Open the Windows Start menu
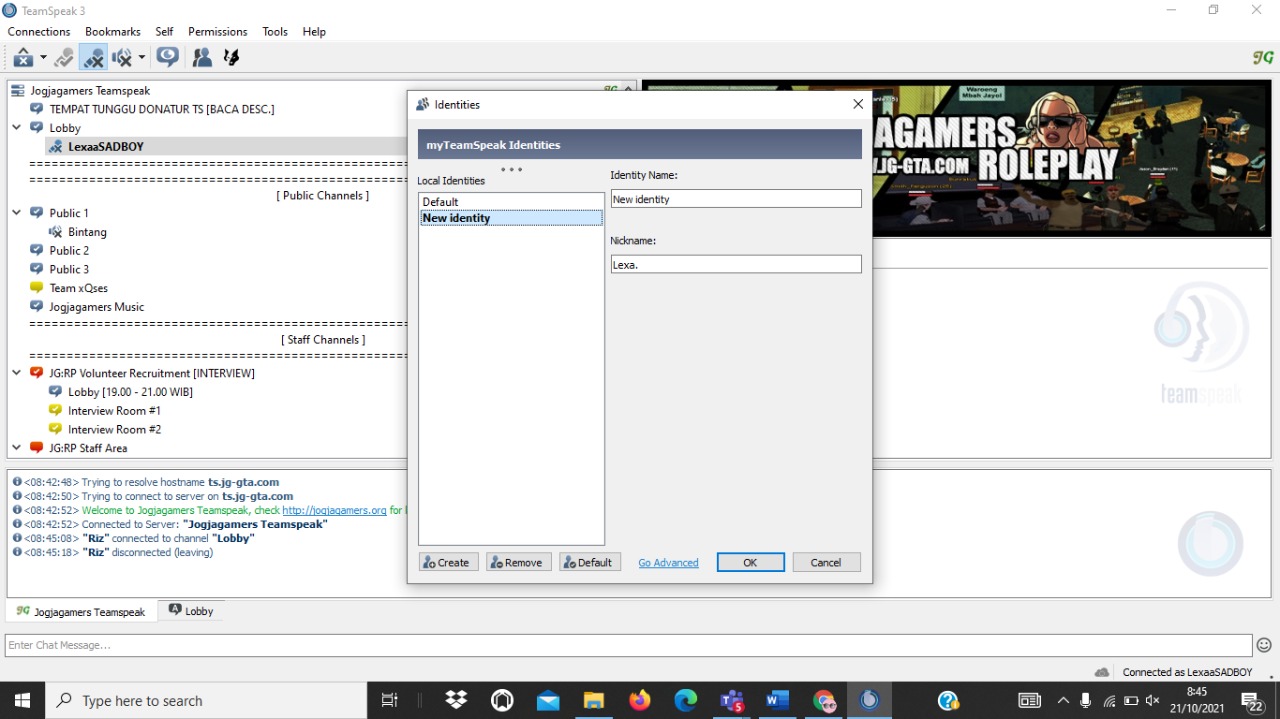 click(22, 700)
